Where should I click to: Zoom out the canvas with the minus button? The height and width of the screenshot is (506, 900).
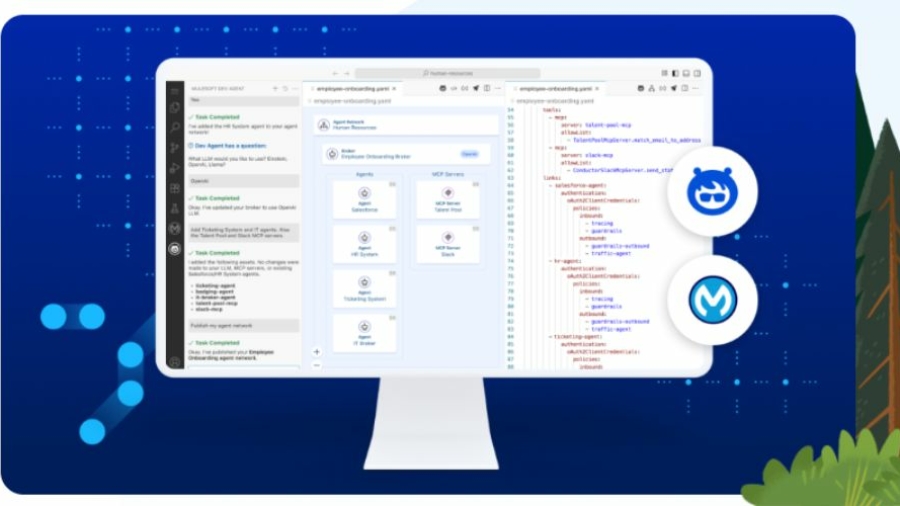tap(317, 365)
